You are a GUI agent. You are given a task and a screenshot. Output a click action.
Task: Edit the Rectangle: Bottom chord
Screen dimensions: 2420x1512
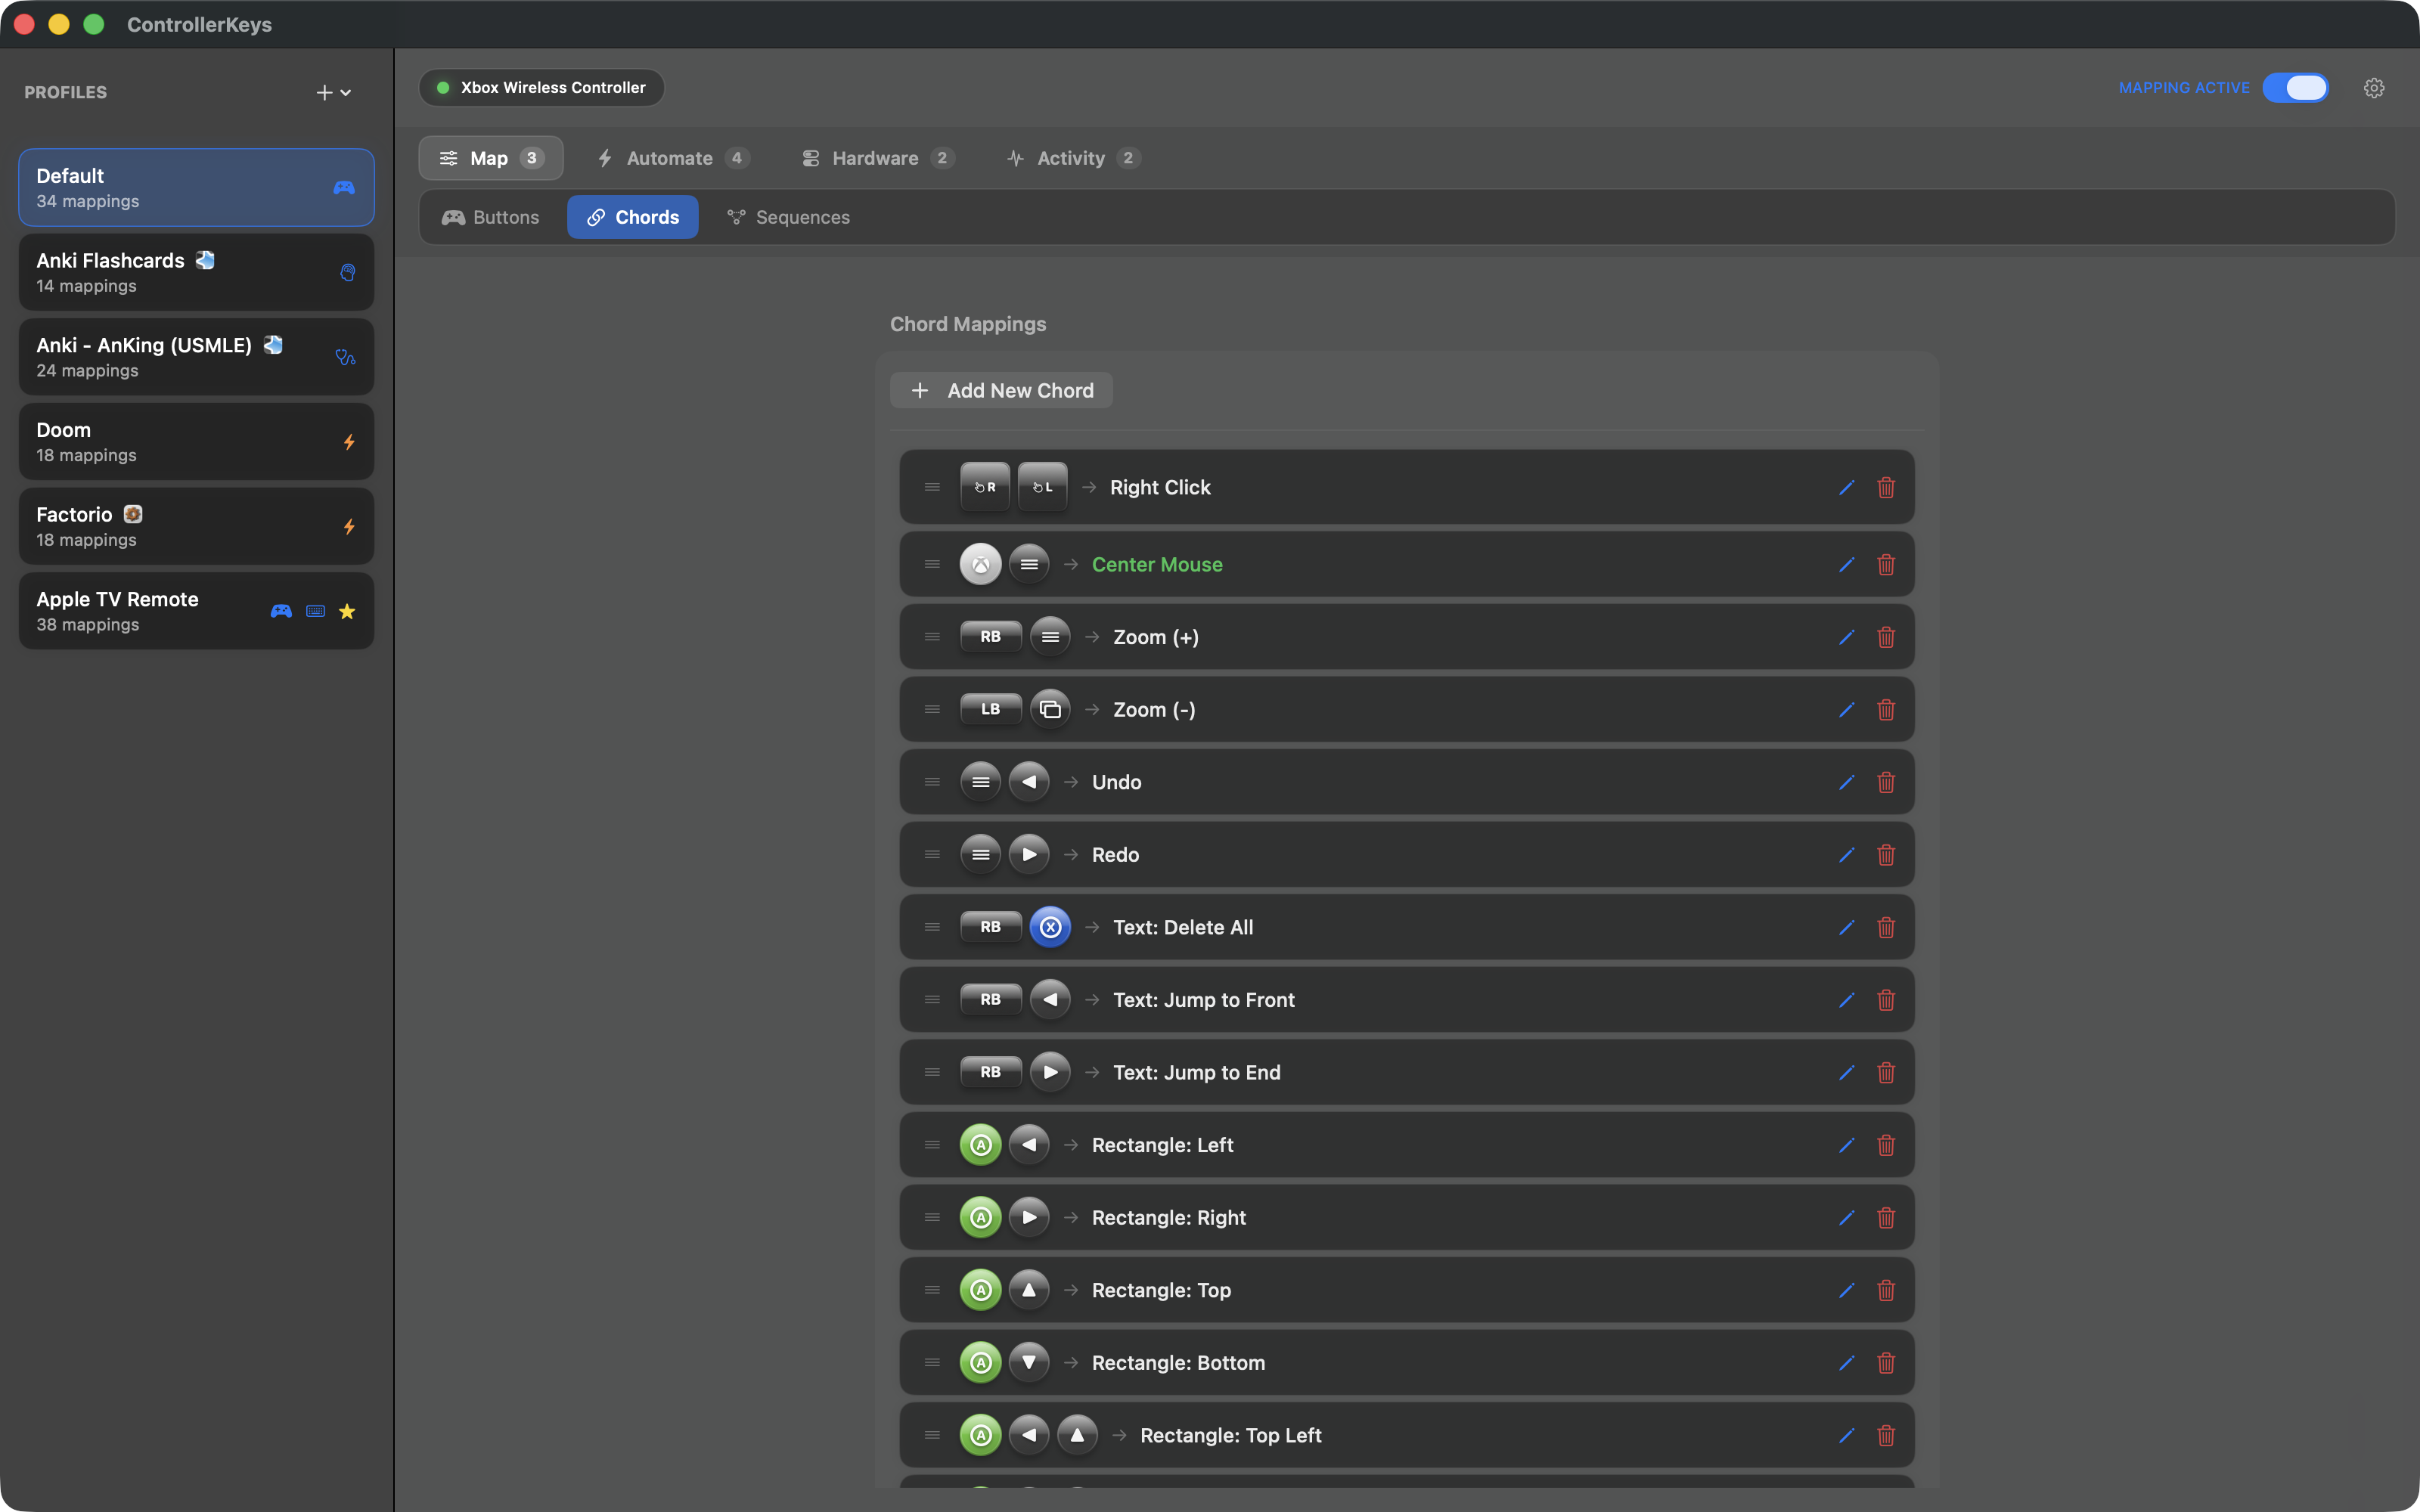click(x=1846, y=1362)
